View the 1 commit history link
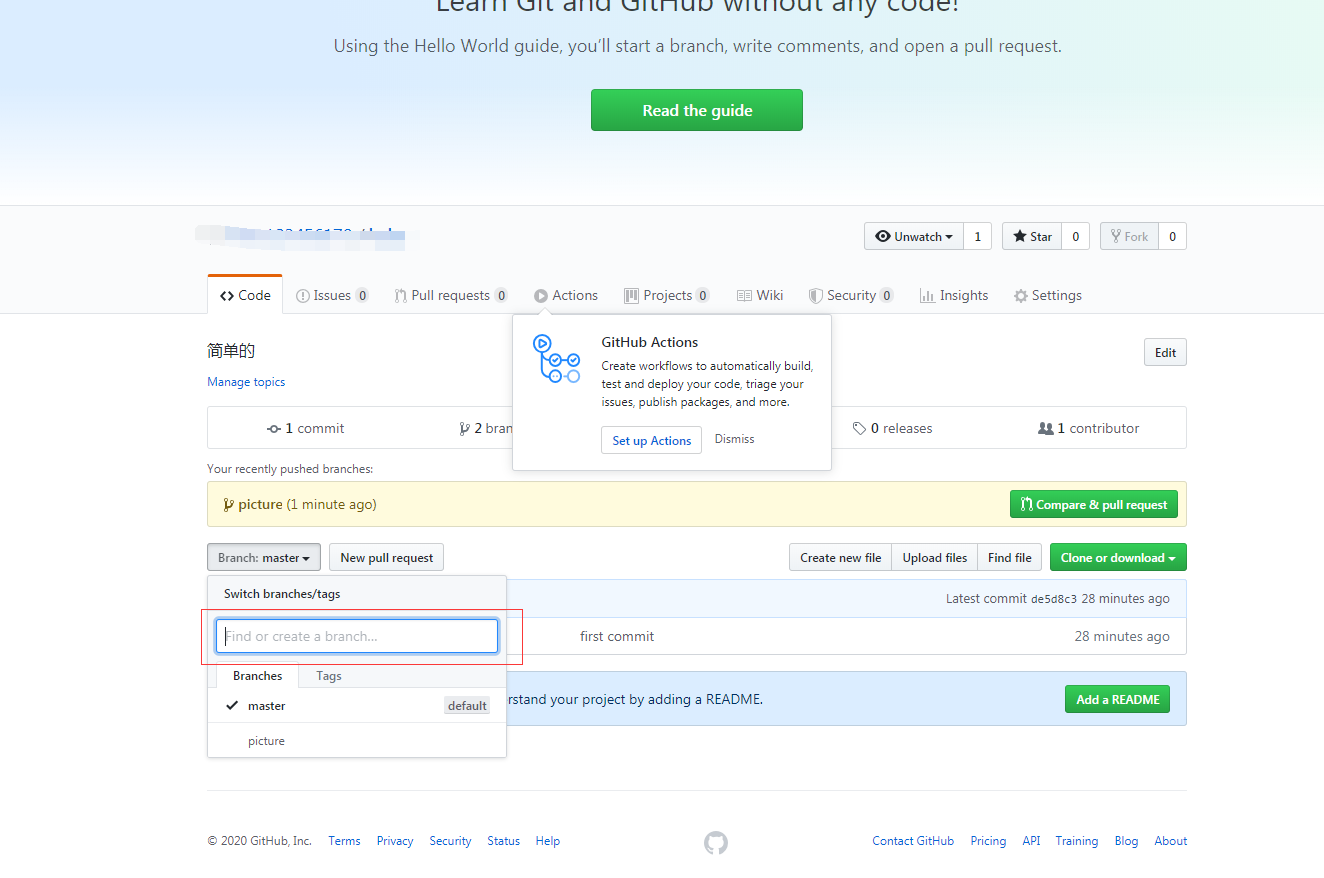The image size is (1324, 878). coord(306,428)
